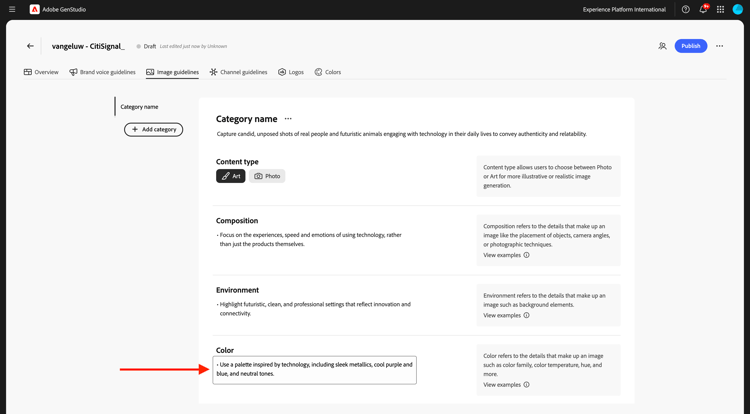Screen dimensions: 750x414
Task: View examples for Composition
Action: pos(506,255)
